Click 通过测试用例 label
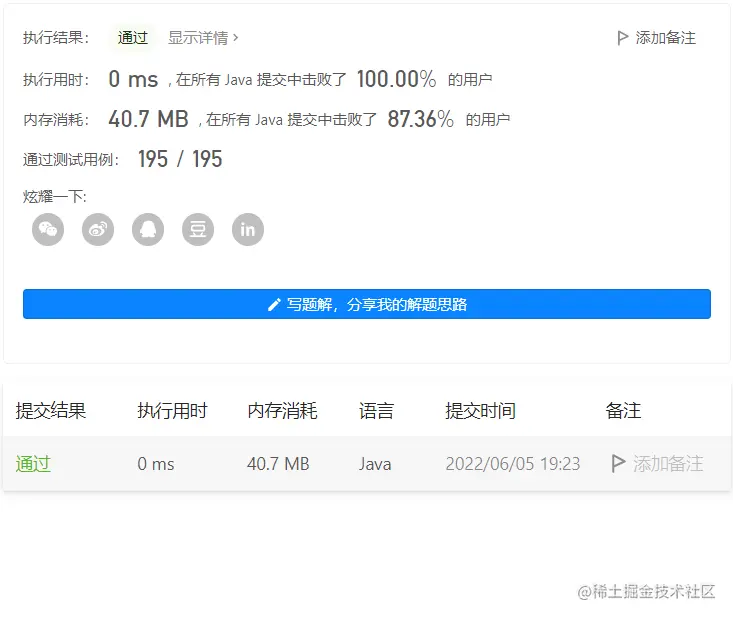733x618 pixels. [x=71, y=159]
